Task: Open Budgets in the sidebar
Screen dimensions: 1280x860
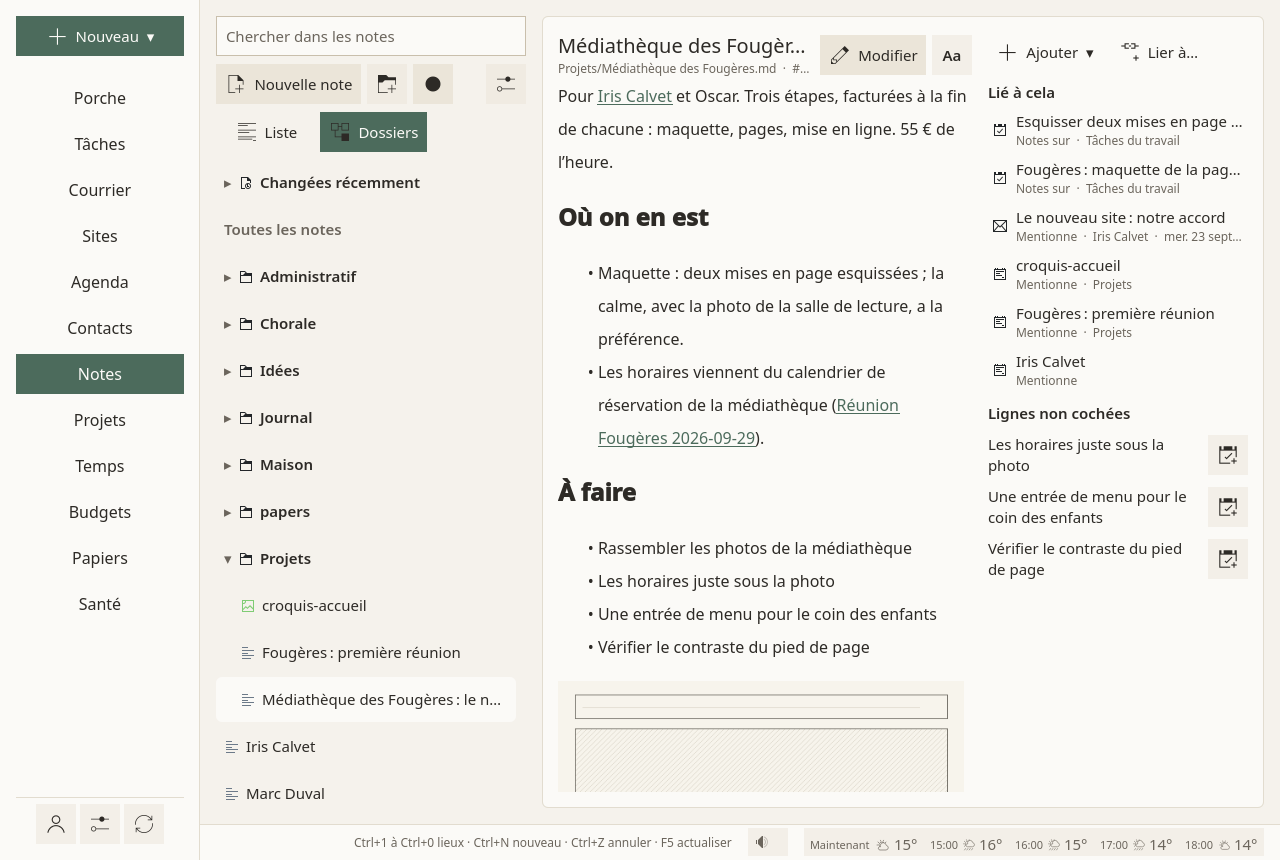Action: [x=100, y=512]
